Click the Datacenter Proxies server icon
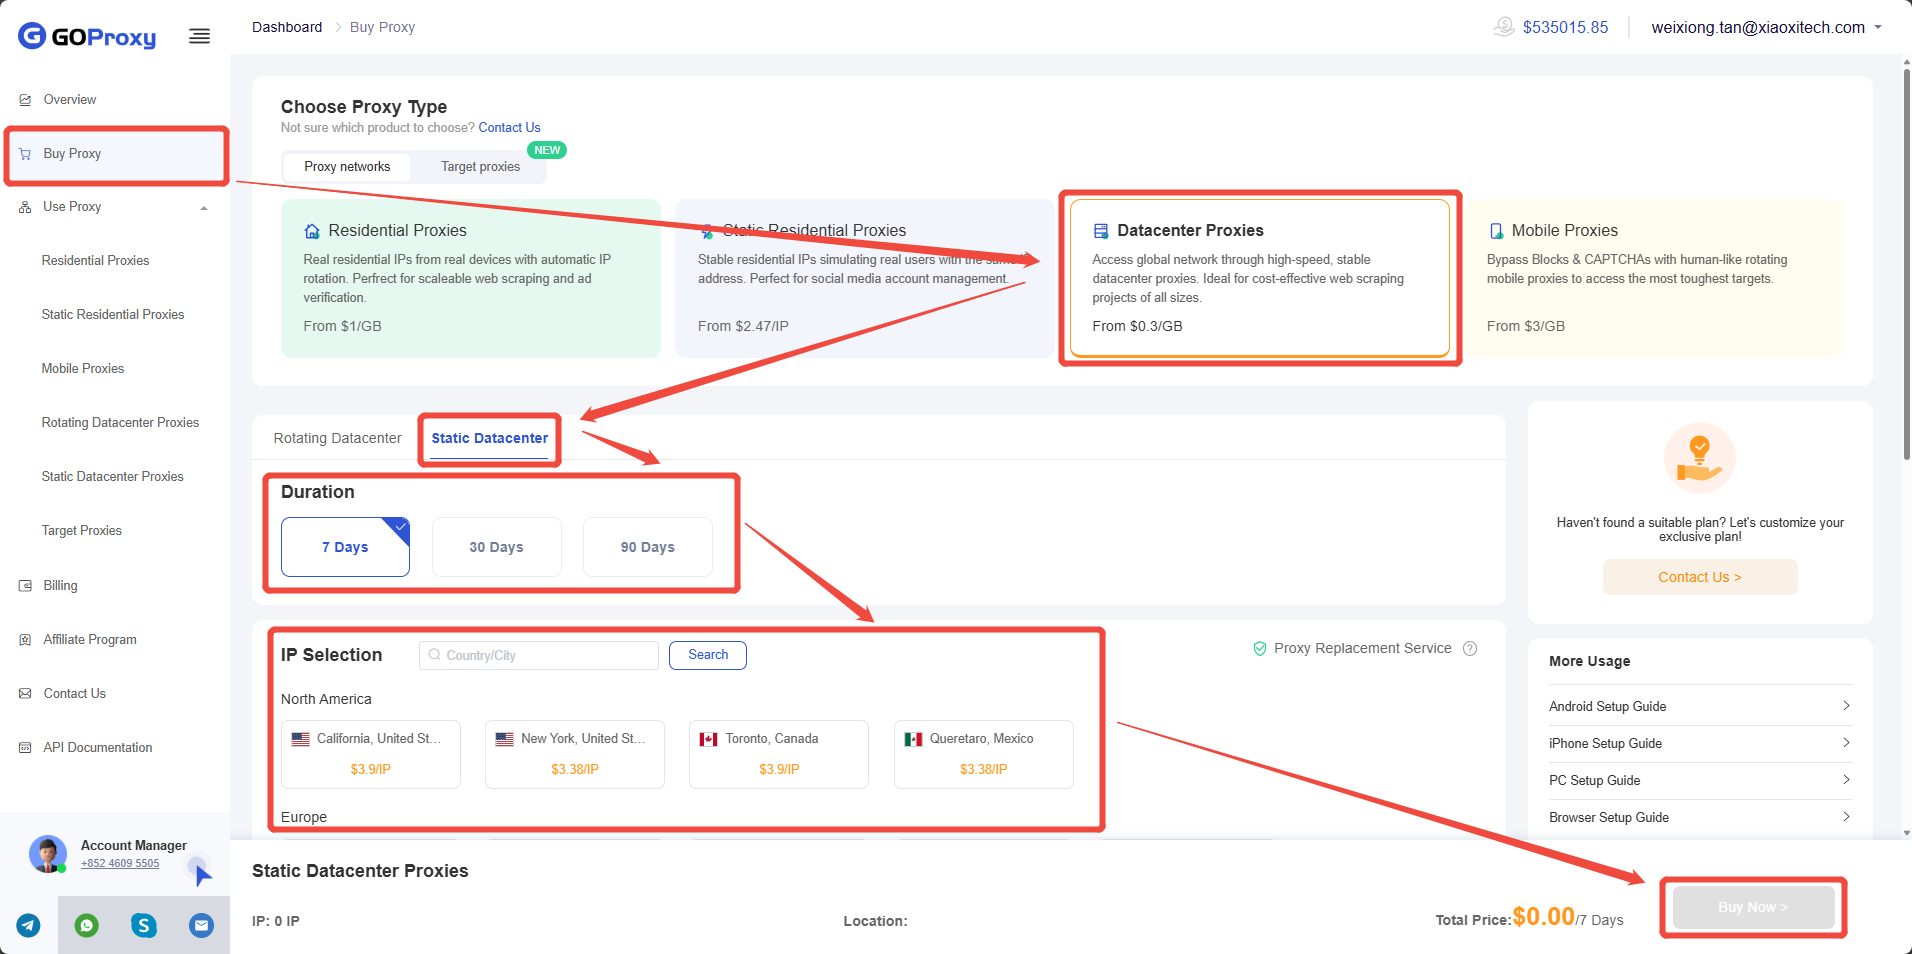 [1101, 231]
